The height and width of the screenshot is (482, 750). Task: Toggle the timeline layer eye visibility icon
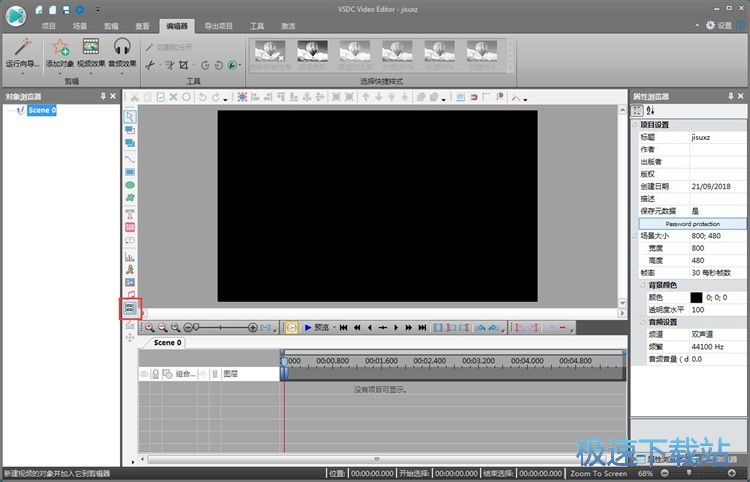point(145,374)
